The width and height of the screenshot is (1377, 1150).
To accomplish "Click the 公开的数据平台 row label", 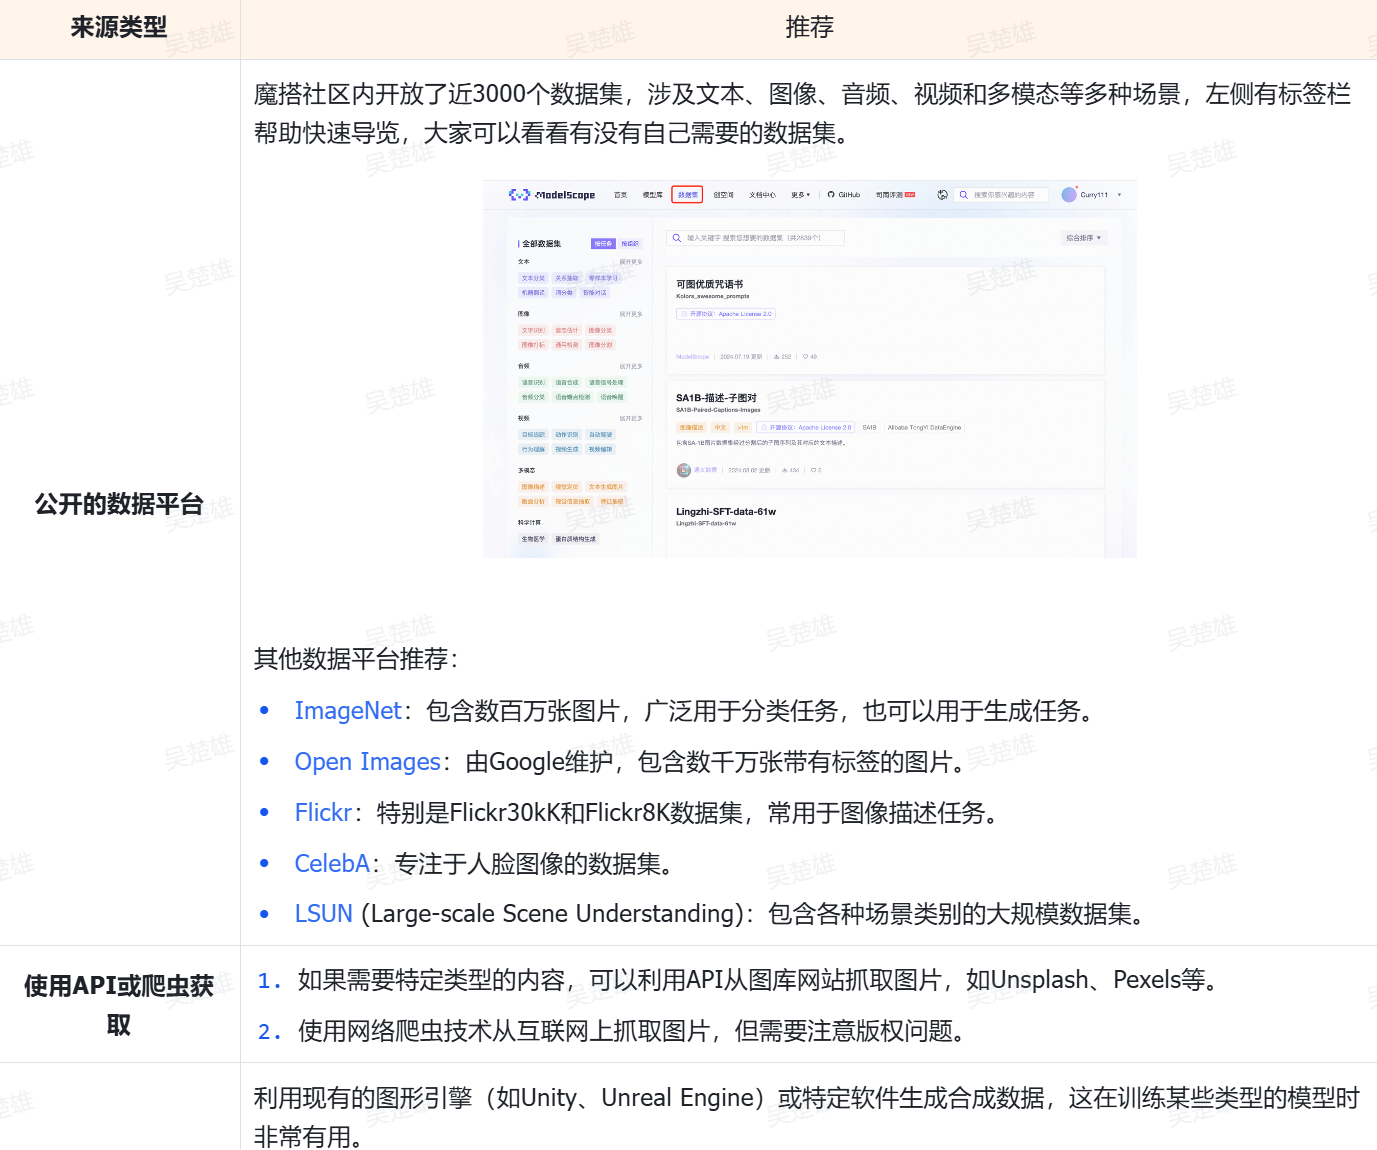I will click(119, 504).
